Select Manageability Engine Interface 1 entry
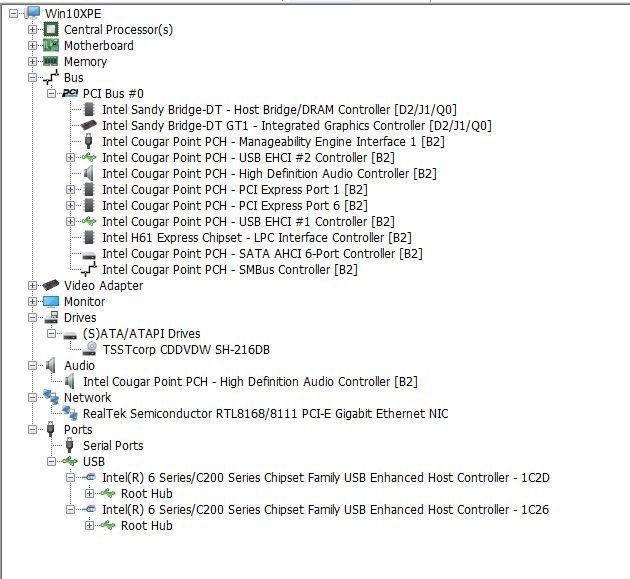The width and height of the screenshot is (630, 579). coord(273,141)
